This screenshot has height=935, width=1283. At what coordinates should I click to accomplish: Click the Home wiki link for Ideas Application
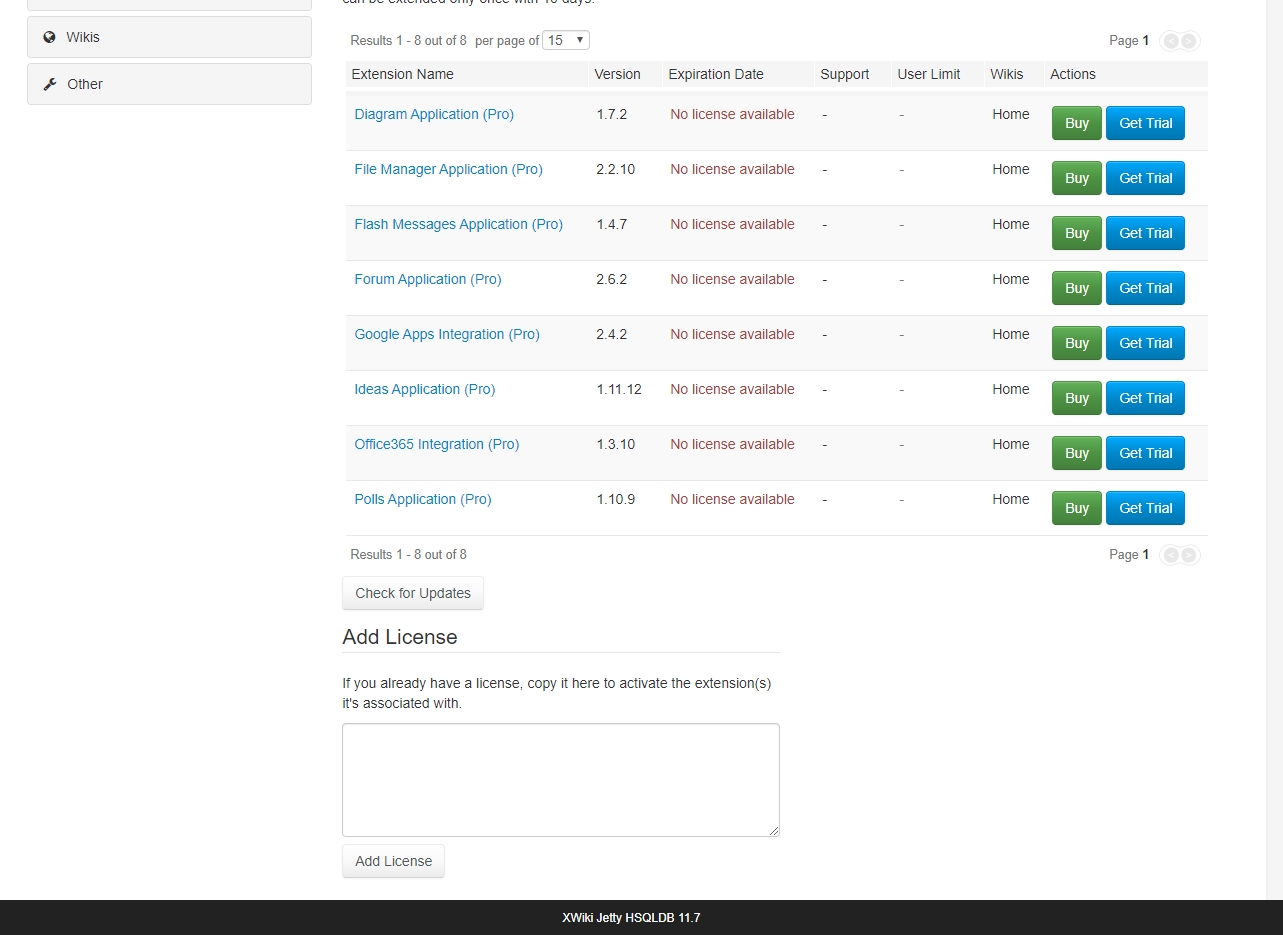pos(1010,389)
